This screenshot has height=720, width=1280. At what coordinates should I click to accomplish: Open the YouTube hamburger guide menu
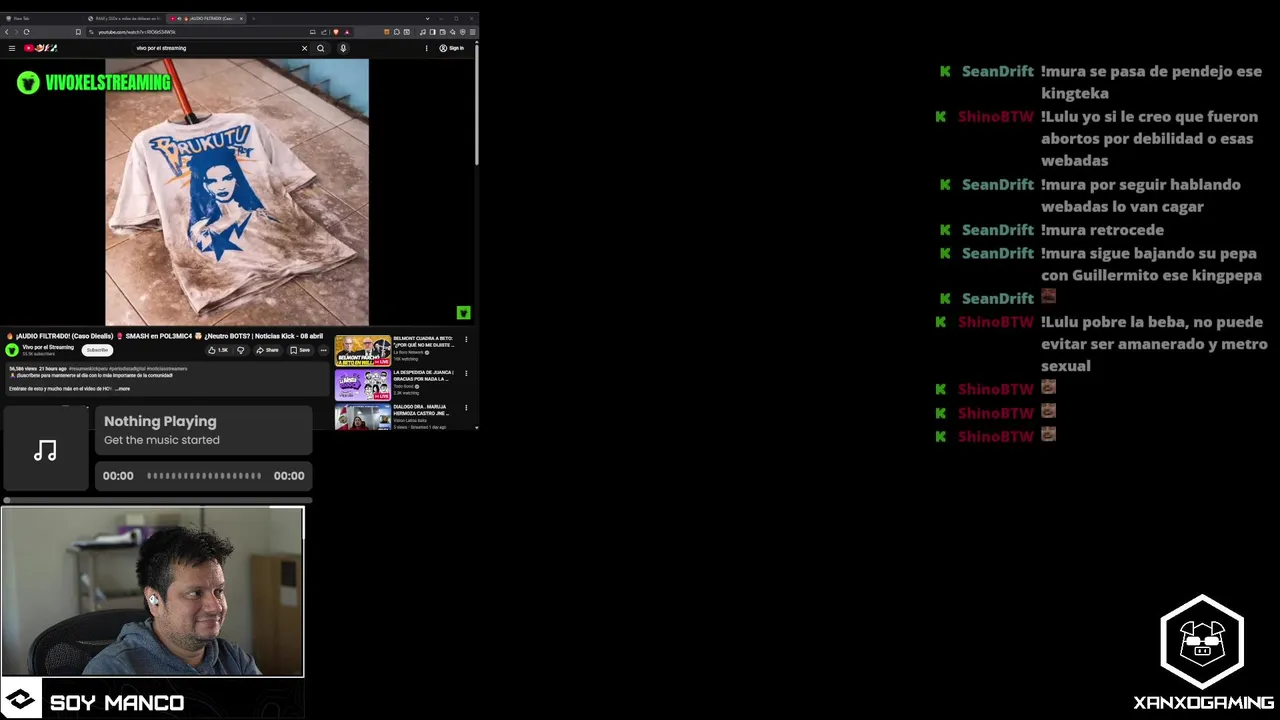point(12,48)
